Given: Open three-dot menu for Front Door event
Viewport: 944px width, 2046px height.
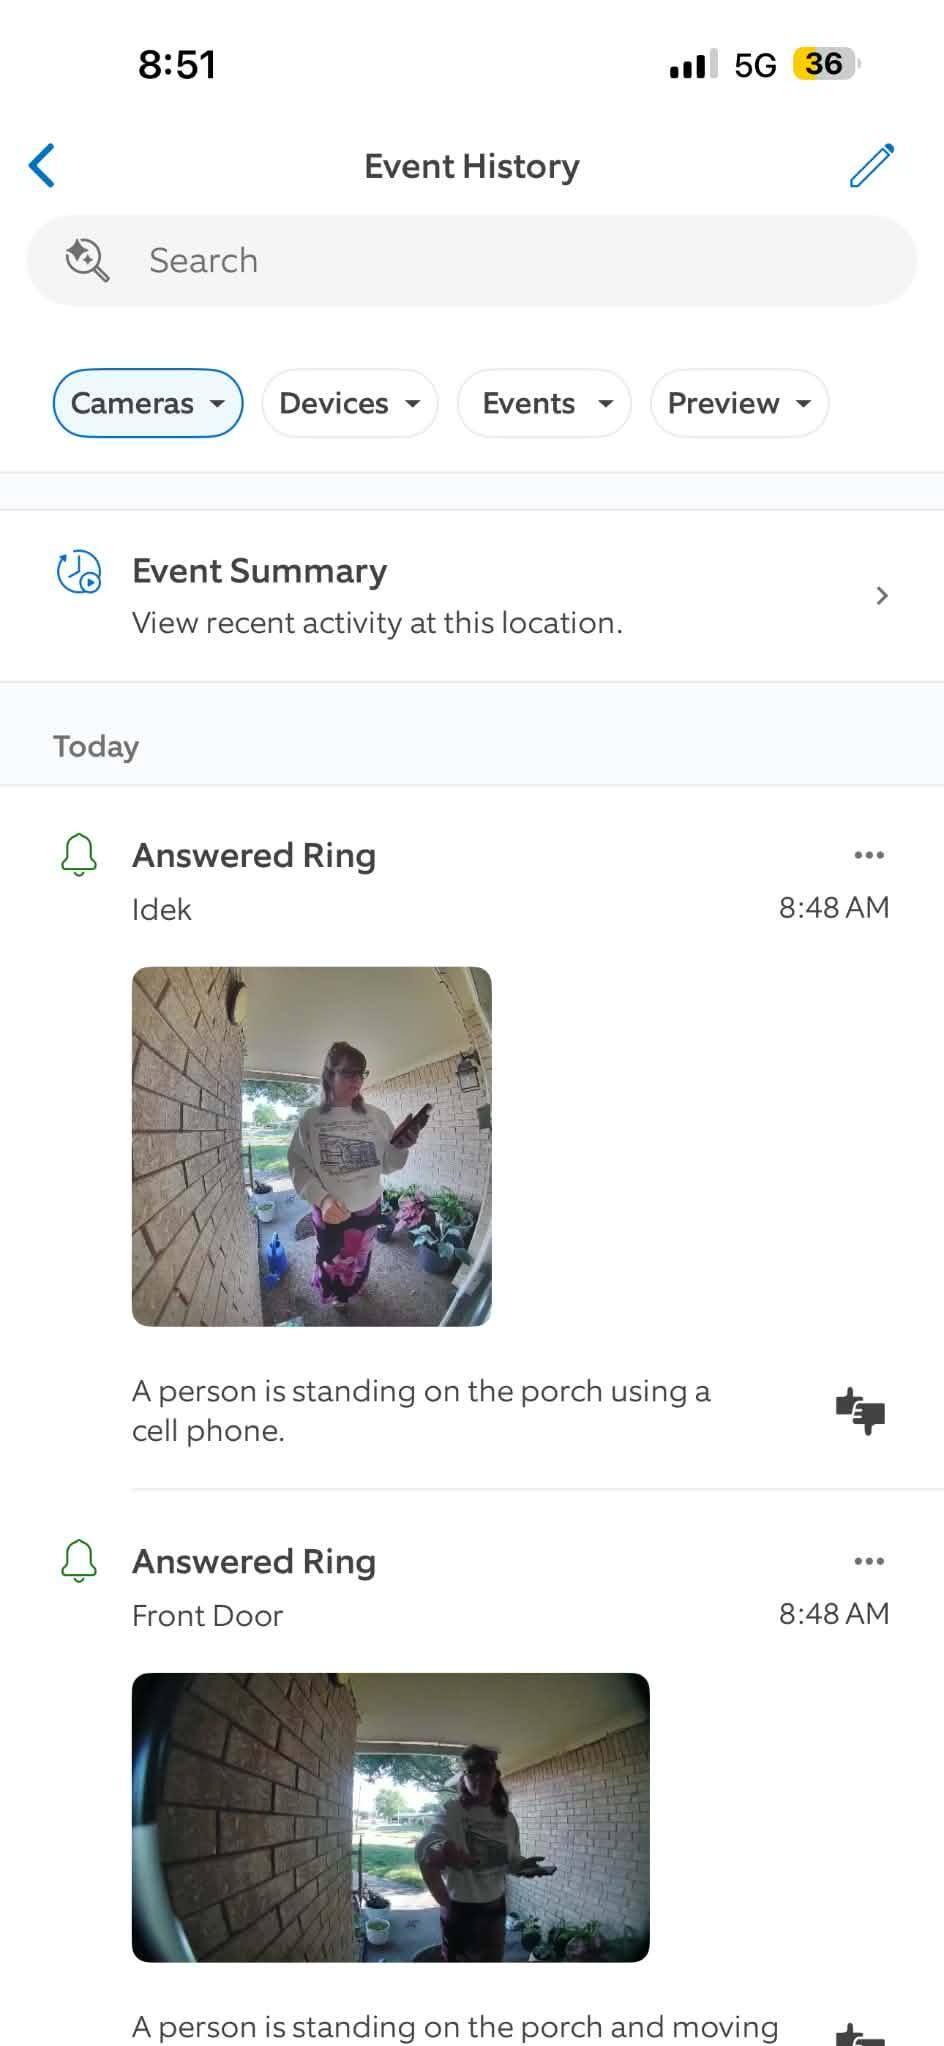Looking at the screenshot, I should 869,1561.
